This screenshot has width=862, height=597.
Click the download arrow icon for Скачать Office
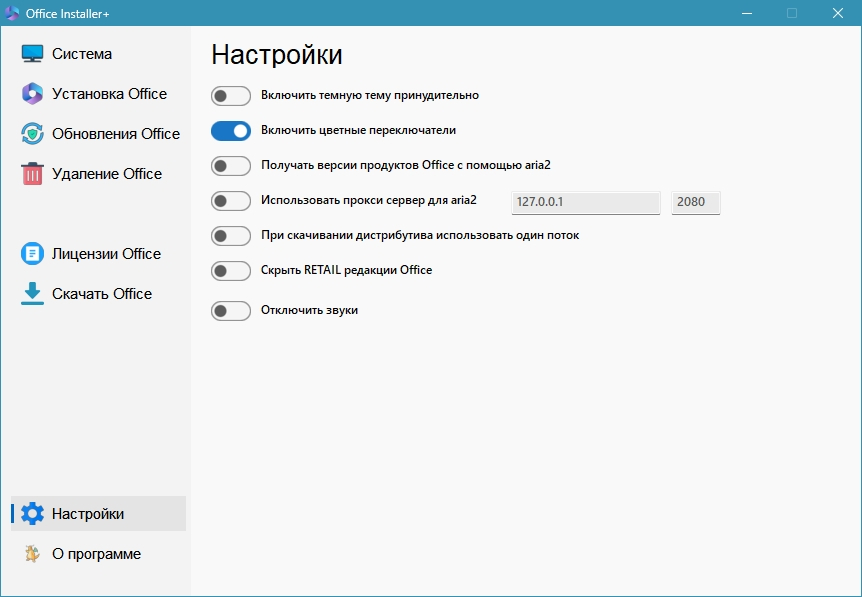click(x=32, y=294)
